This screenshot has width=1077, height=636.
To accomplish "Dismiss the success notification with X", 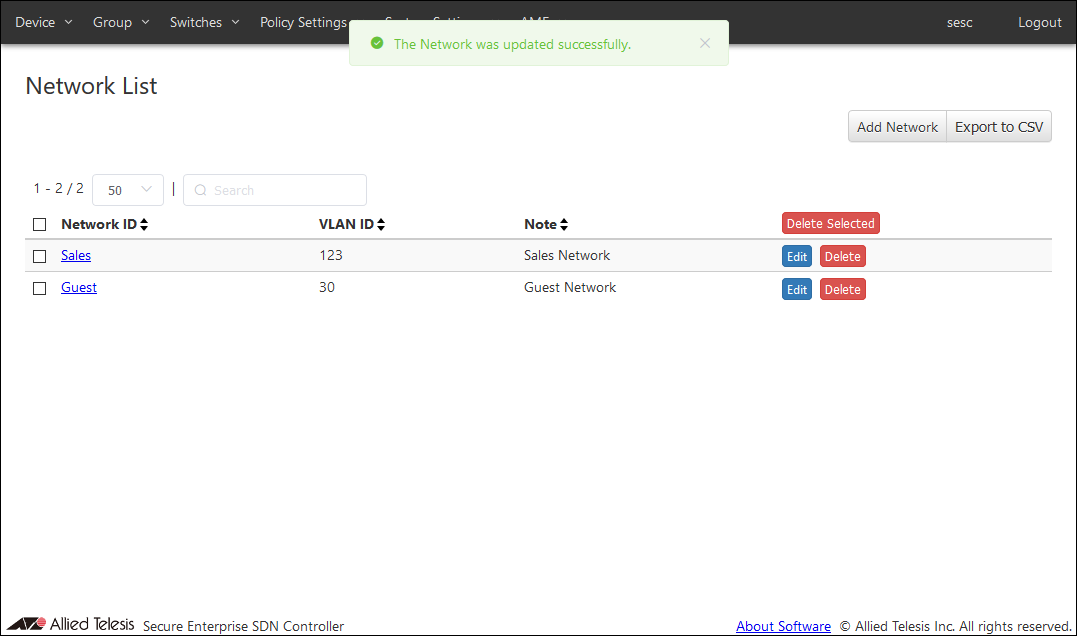I will (705, 43).
